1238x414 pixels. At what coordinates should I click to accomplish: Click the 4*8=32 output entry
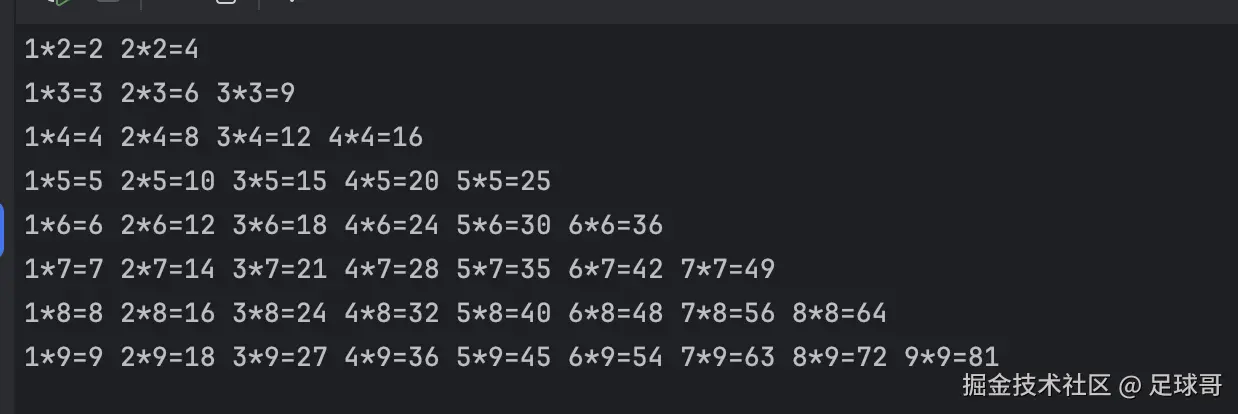(x=391, y=313)
